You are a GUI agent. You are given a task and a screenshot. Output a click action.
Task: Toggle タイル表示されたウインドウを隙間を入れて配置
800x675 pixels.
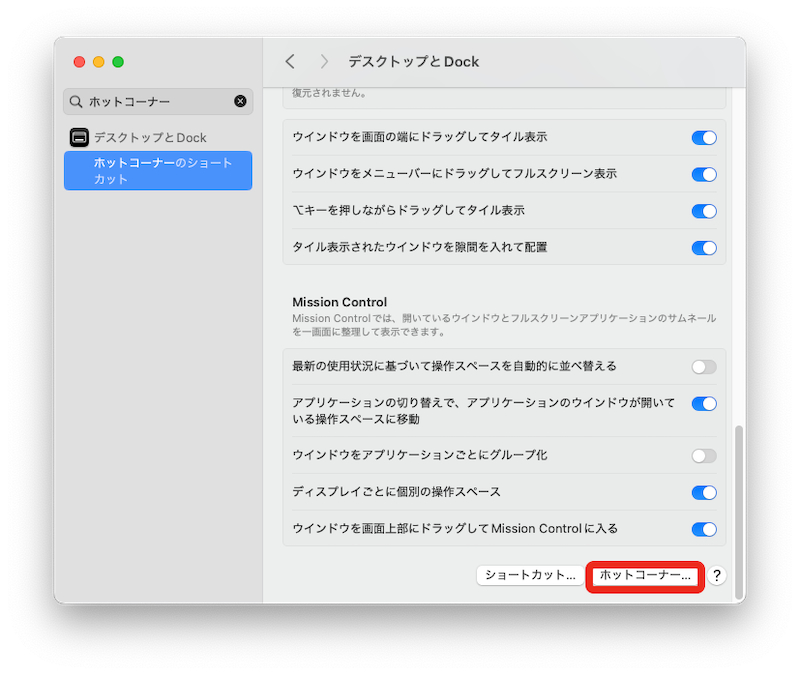[x=704, y=248]
